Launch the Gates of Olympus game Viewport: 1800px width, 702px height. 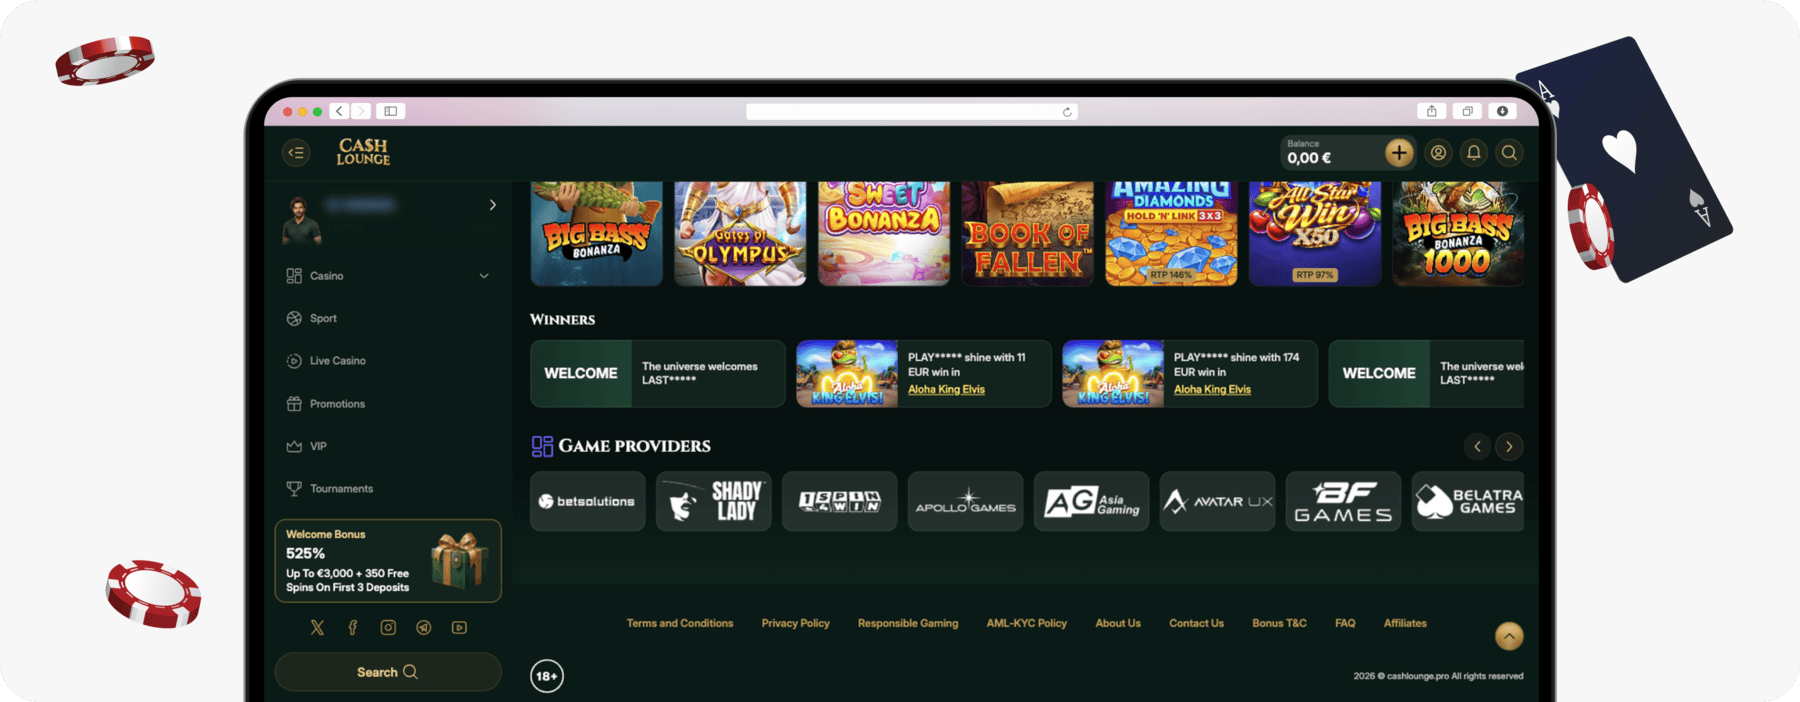tap(740, 234)
